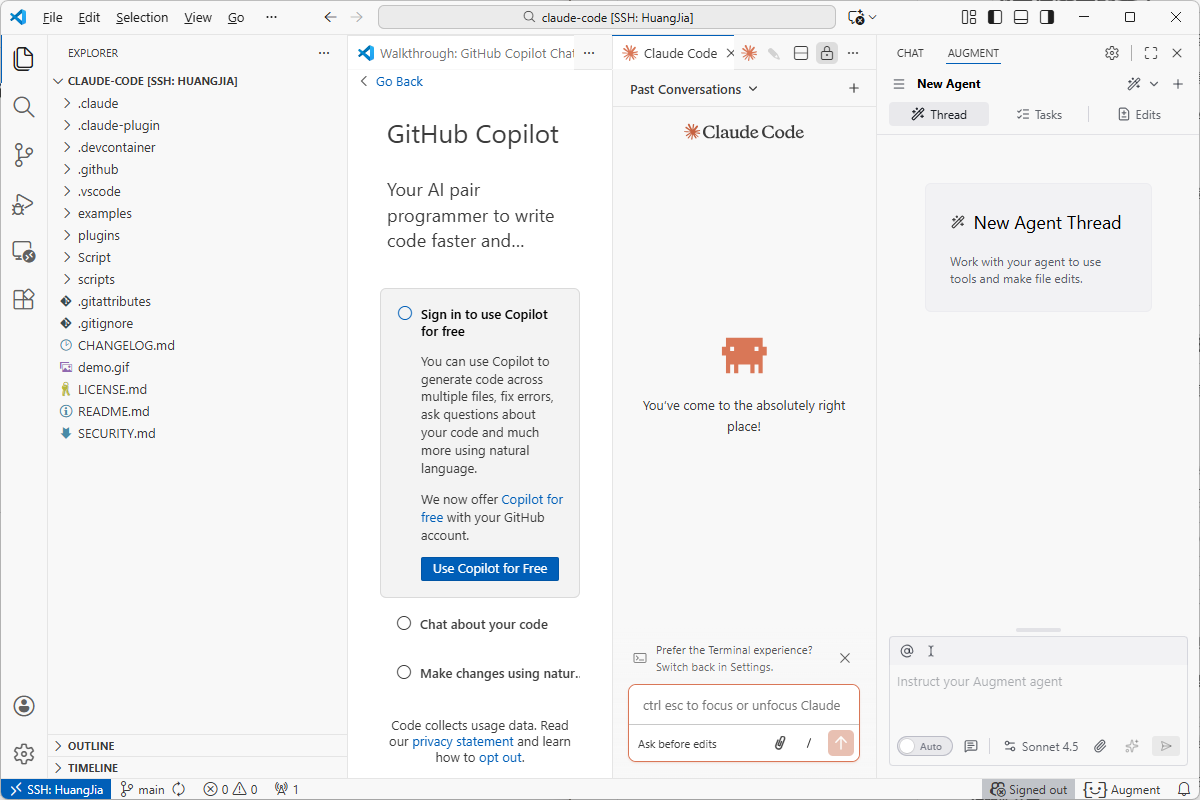Attach a file in Claude Code input
This screenshot has width=1200, height=800.
pos(780,743)
